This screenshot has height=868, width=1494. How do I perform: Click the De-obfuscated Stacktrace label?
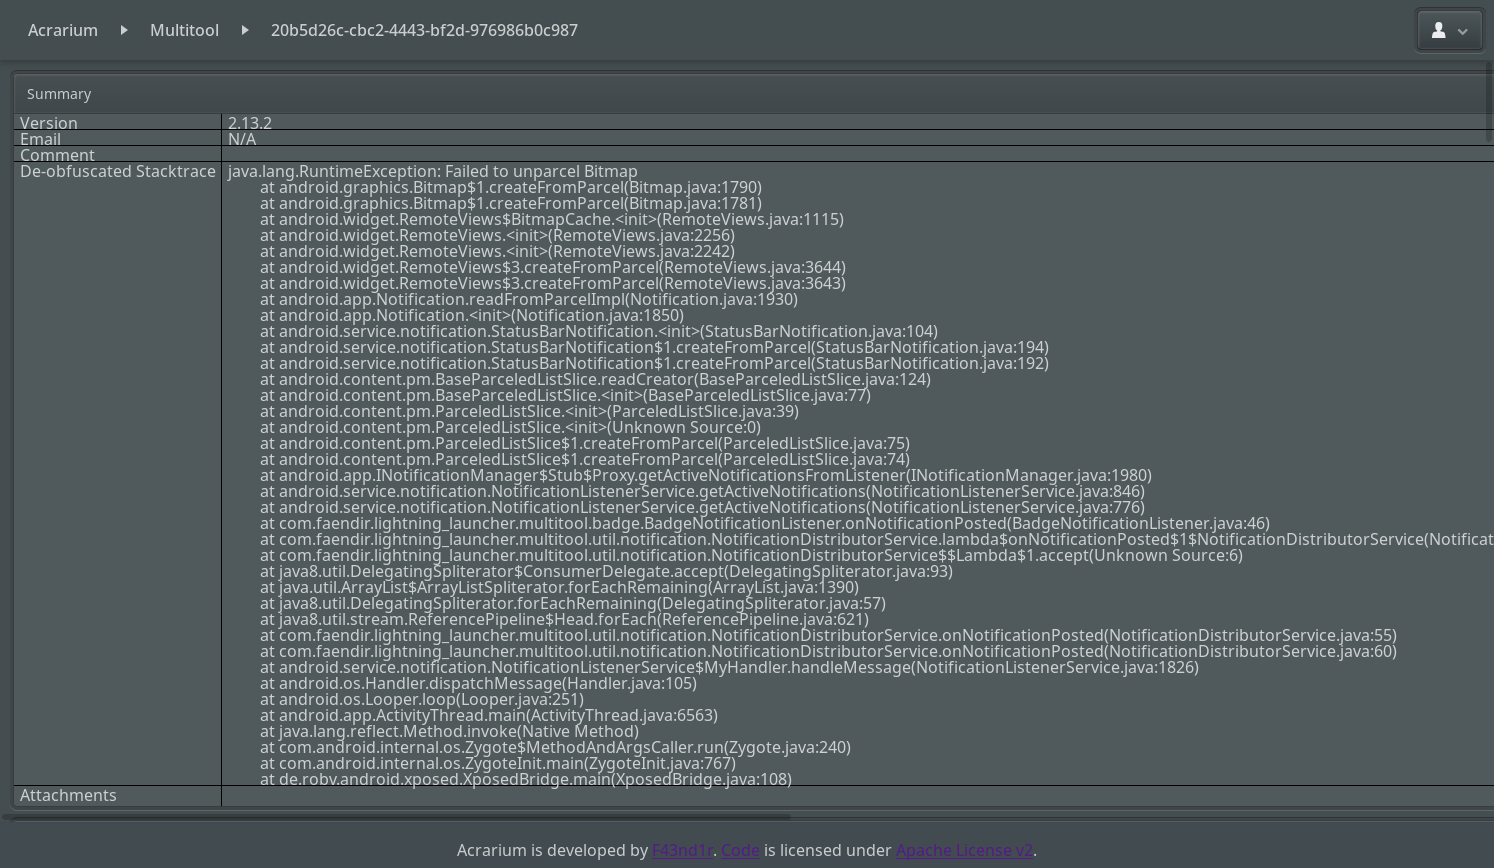click(118, 171)
